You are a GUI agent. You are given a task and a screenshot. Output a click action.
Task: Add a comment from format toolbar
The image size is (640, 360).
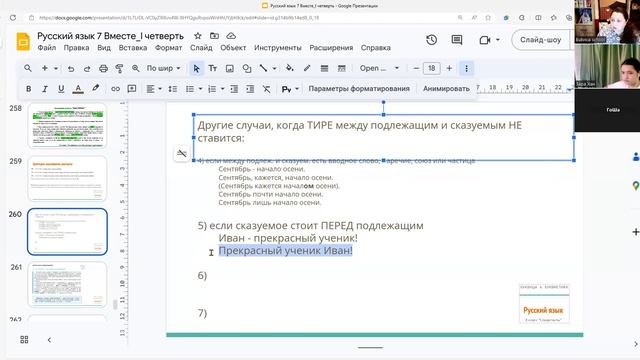pos(132,89)
